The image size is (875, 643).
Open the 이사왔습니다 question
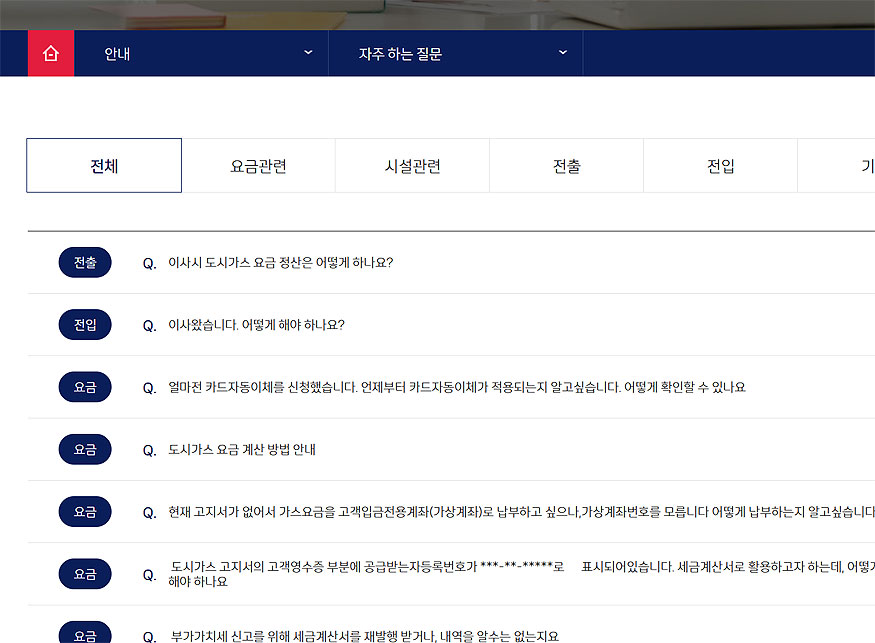point(256,325)
